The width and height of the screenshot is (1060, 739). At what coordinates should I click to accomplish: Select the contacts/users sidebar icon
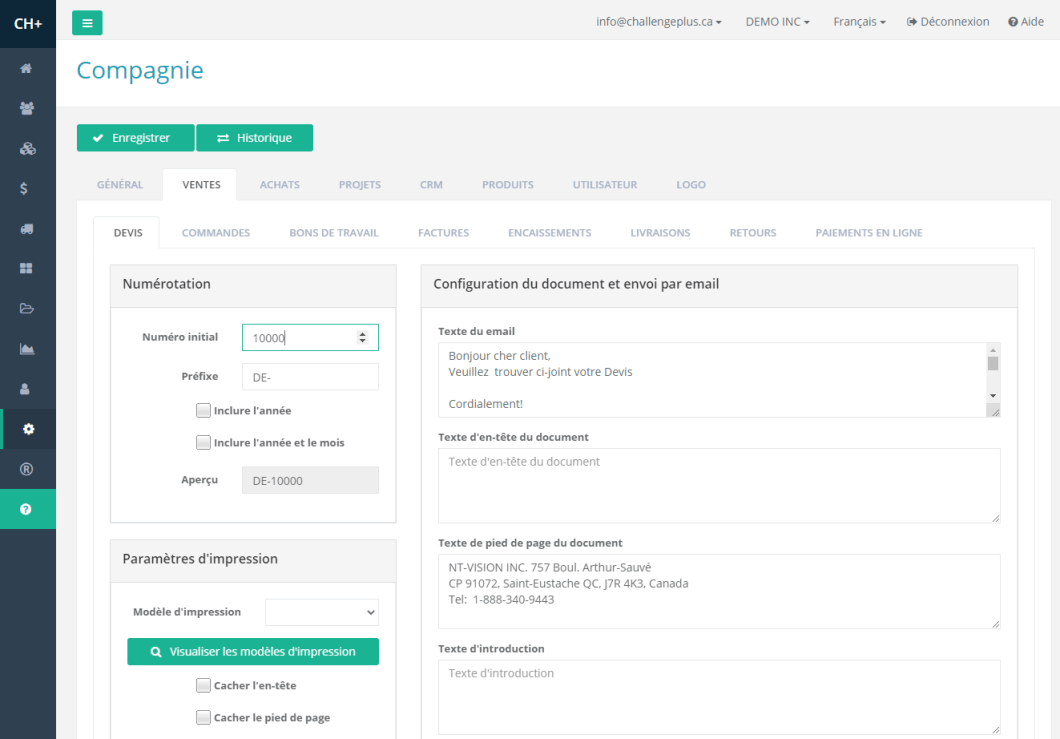[27, 108]
